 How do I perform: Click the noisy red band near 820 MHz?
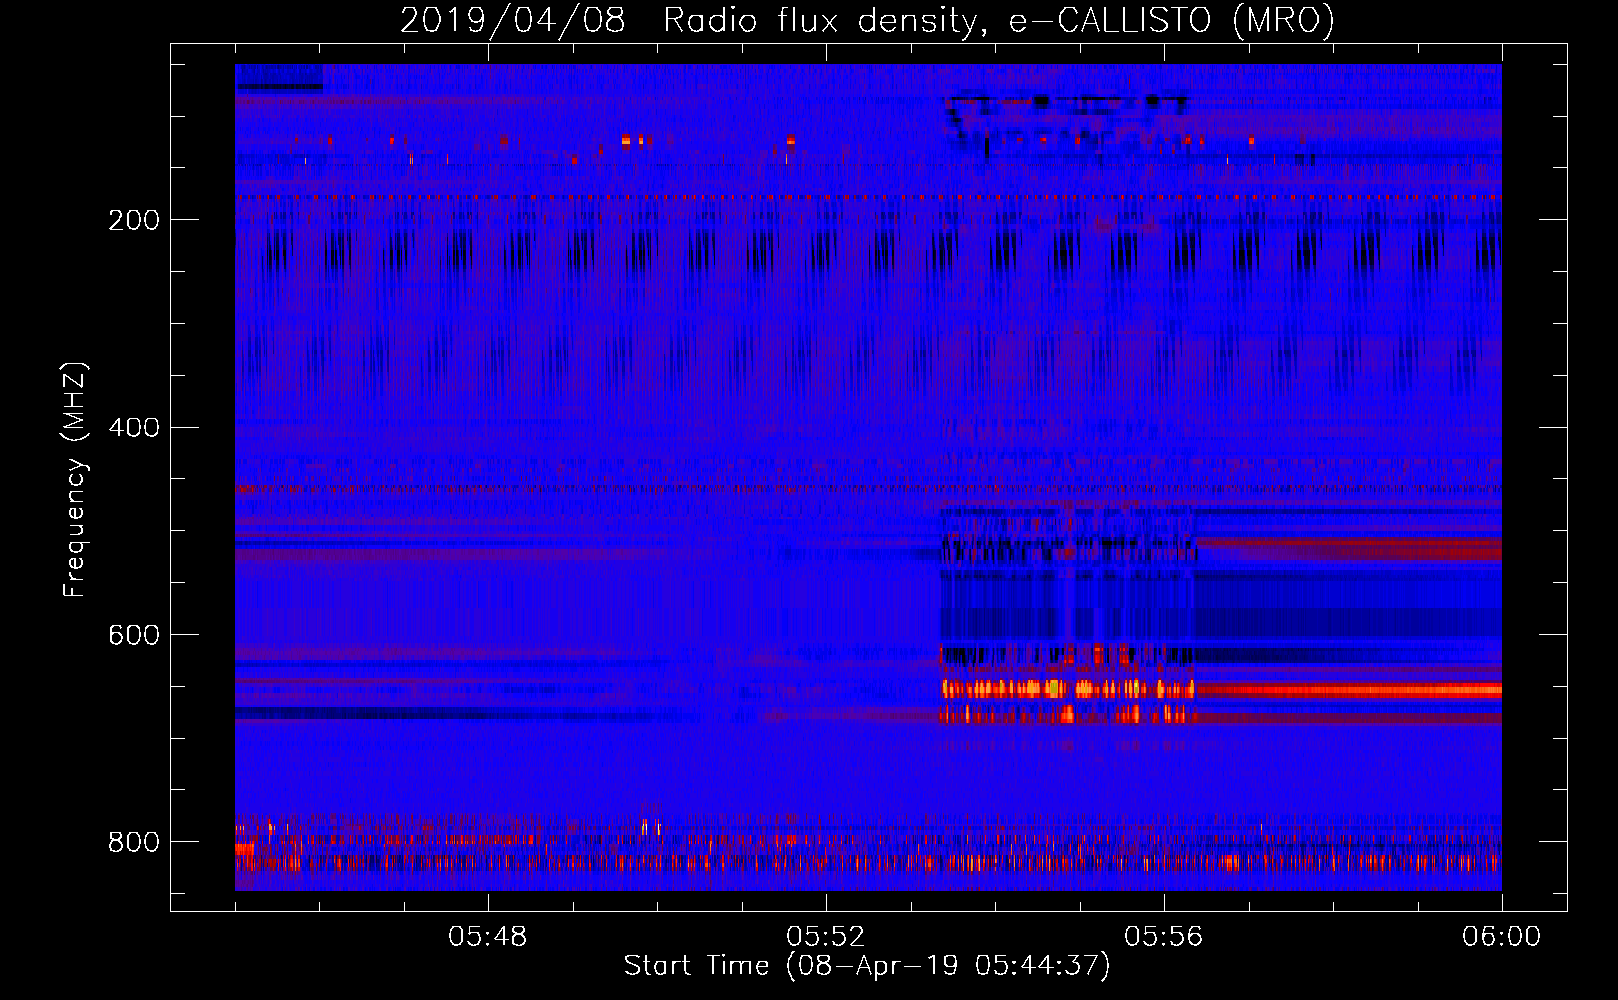pyautogui.click(x=868, y=861)
